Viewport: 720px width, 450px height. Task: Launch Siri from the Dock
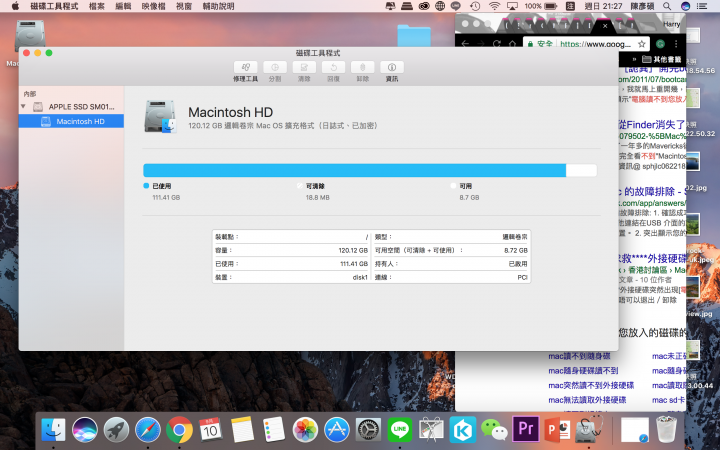pos(84,430)
